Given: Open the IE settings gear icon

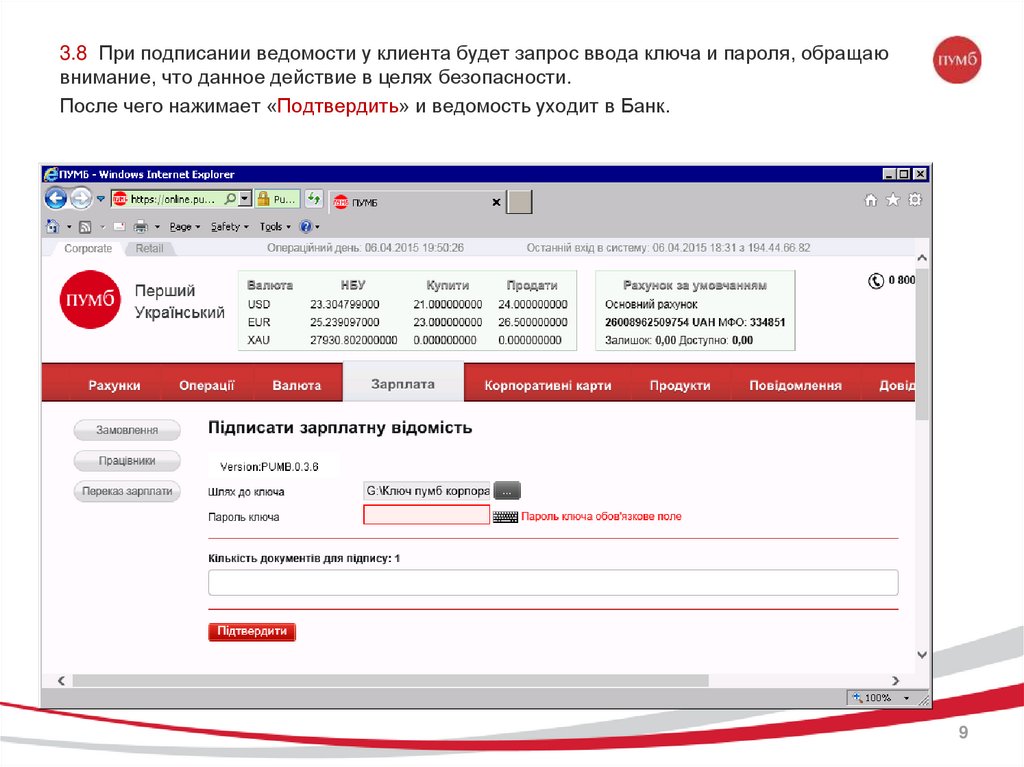Looking at the screenshot, I should click(914, 200).
